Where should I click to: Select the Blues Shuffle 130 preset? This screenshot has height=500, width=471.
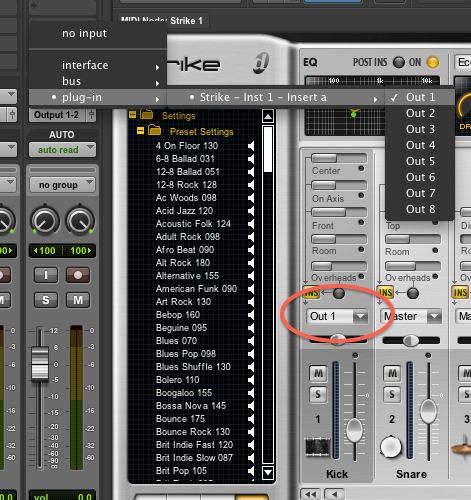(193, 367)
